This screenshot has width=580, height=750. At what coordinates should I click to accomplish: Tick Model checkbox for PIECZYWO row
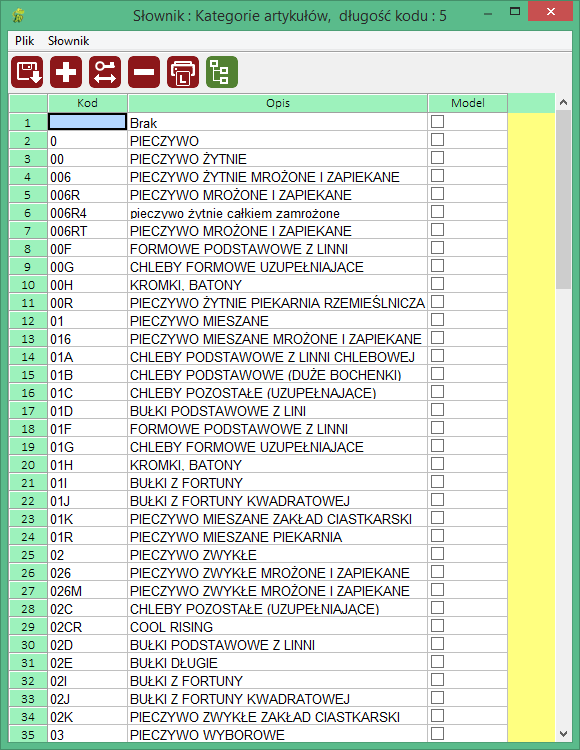pyautogui.click(x=437, y=140)
